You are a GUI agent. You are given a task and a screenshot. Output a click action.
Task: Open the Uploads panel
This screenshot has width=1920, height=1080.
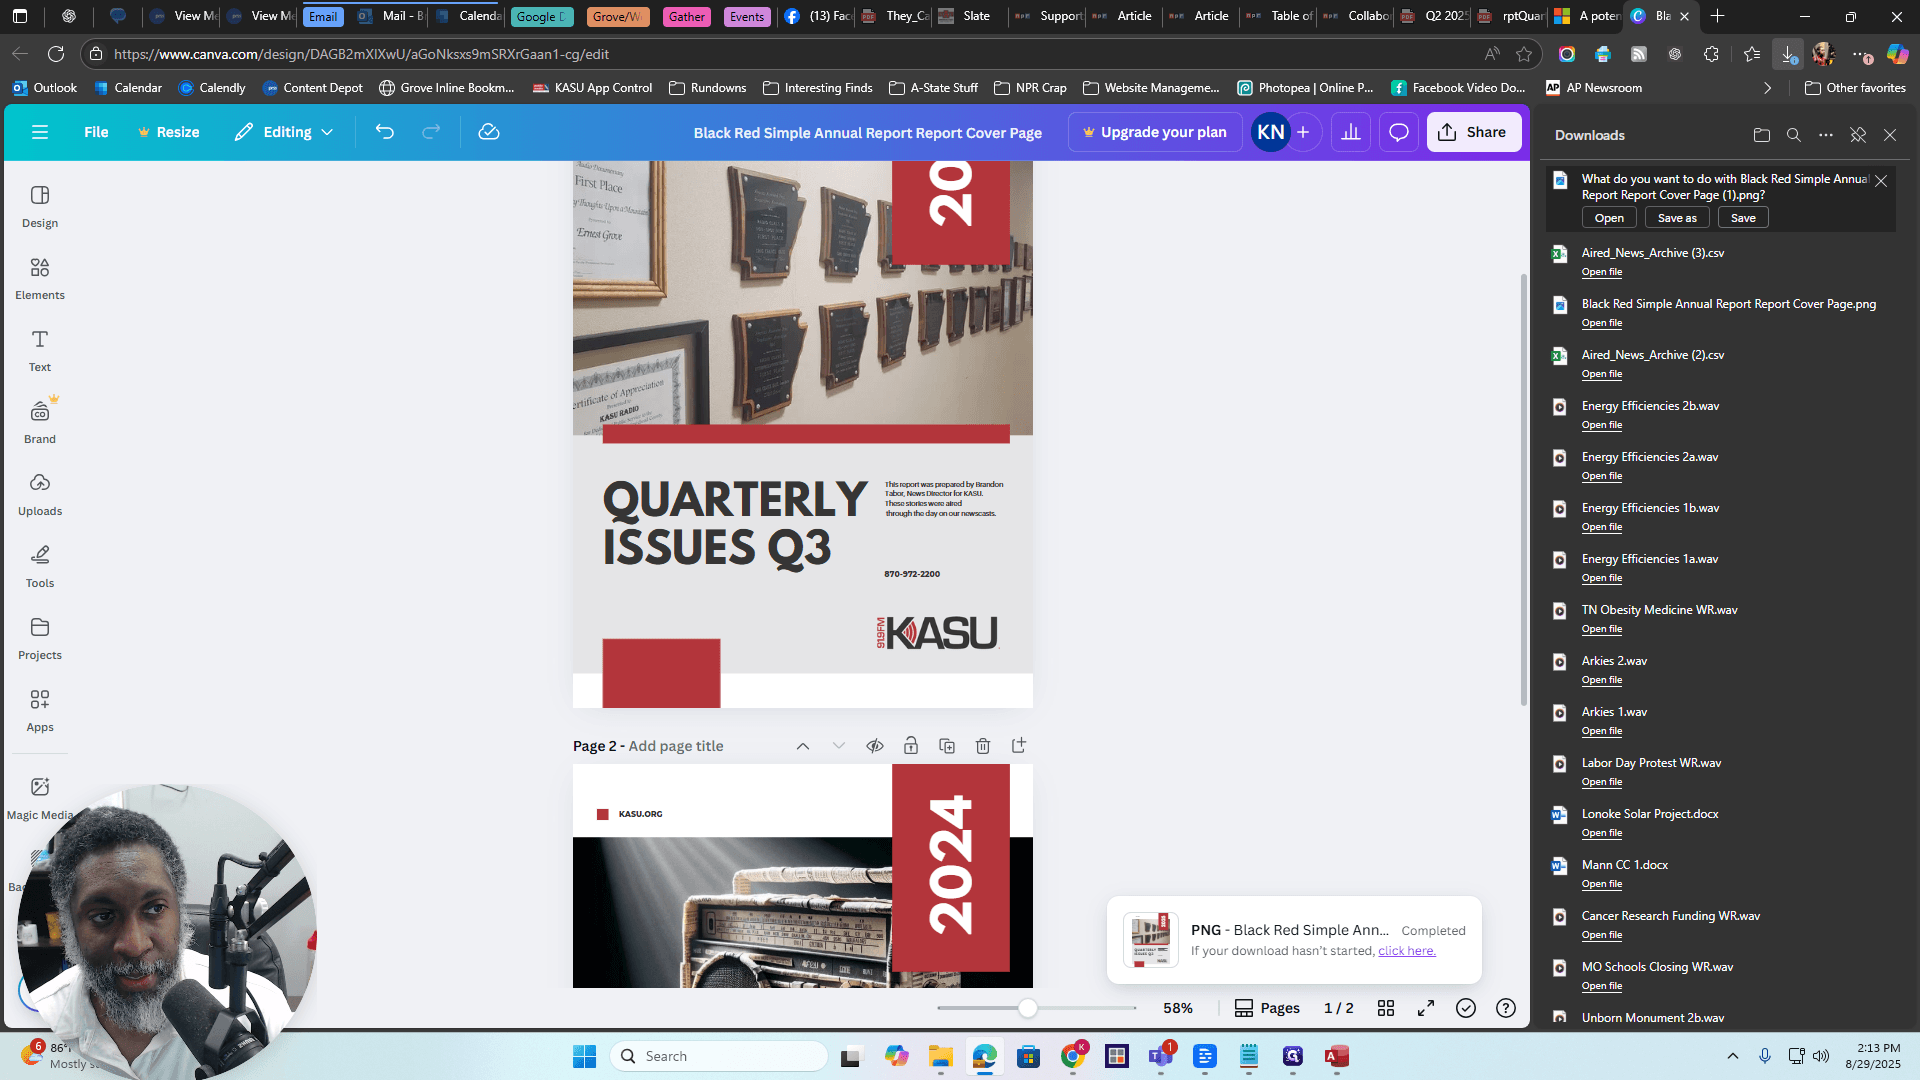pos(40,495)
